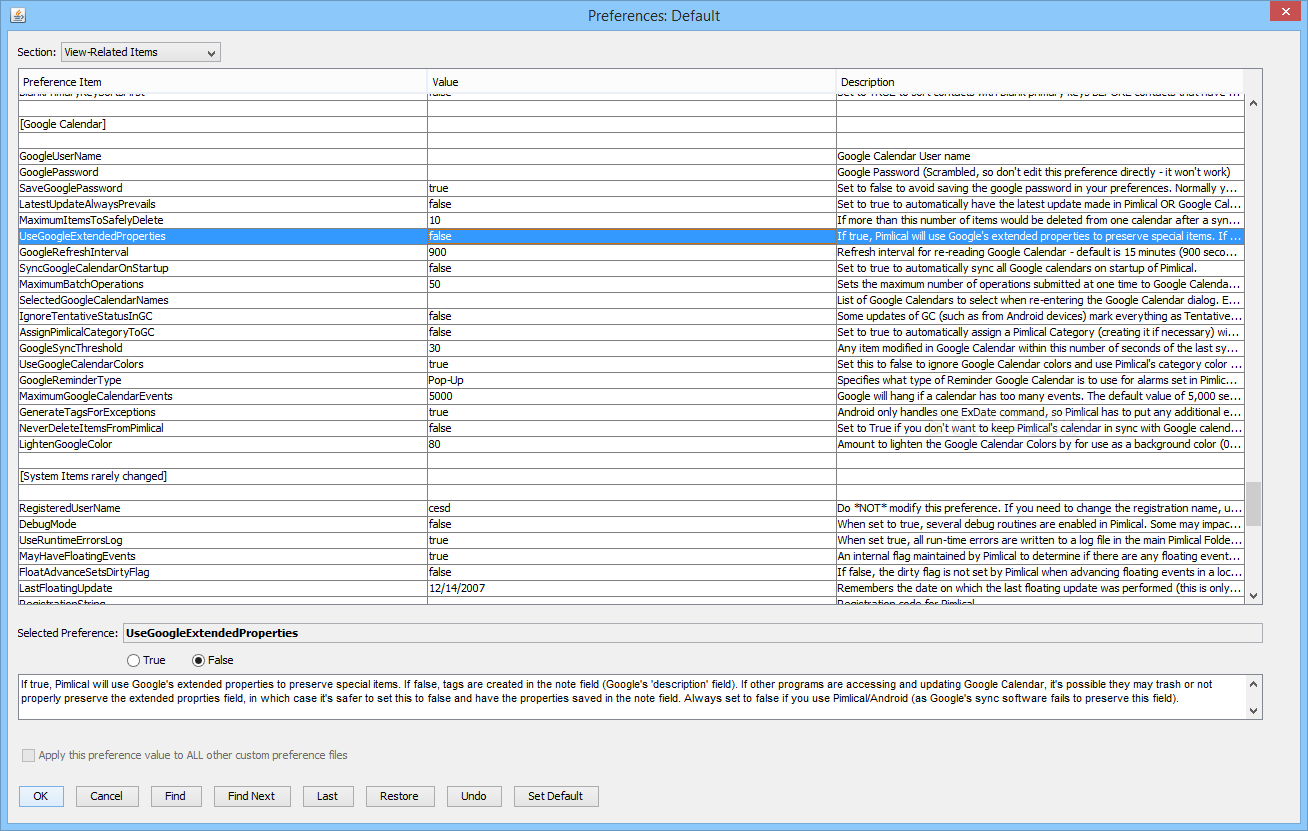The width and height of the screenshot is (1308, 831).
Task: Select the FloatAdvanceSetsDirtyFlag row
Action: click(631, 572)
